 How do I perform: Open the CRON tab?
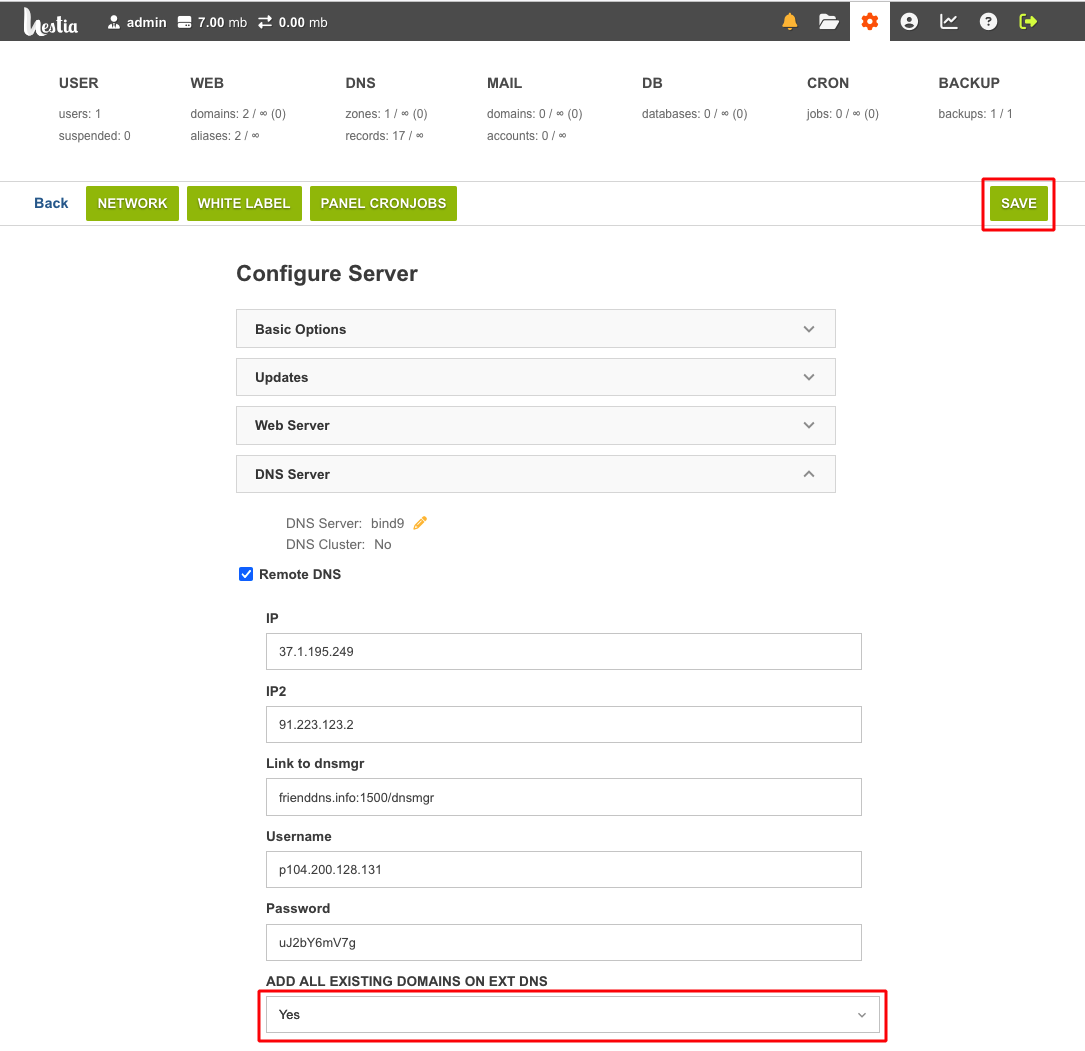coord(828,83)
